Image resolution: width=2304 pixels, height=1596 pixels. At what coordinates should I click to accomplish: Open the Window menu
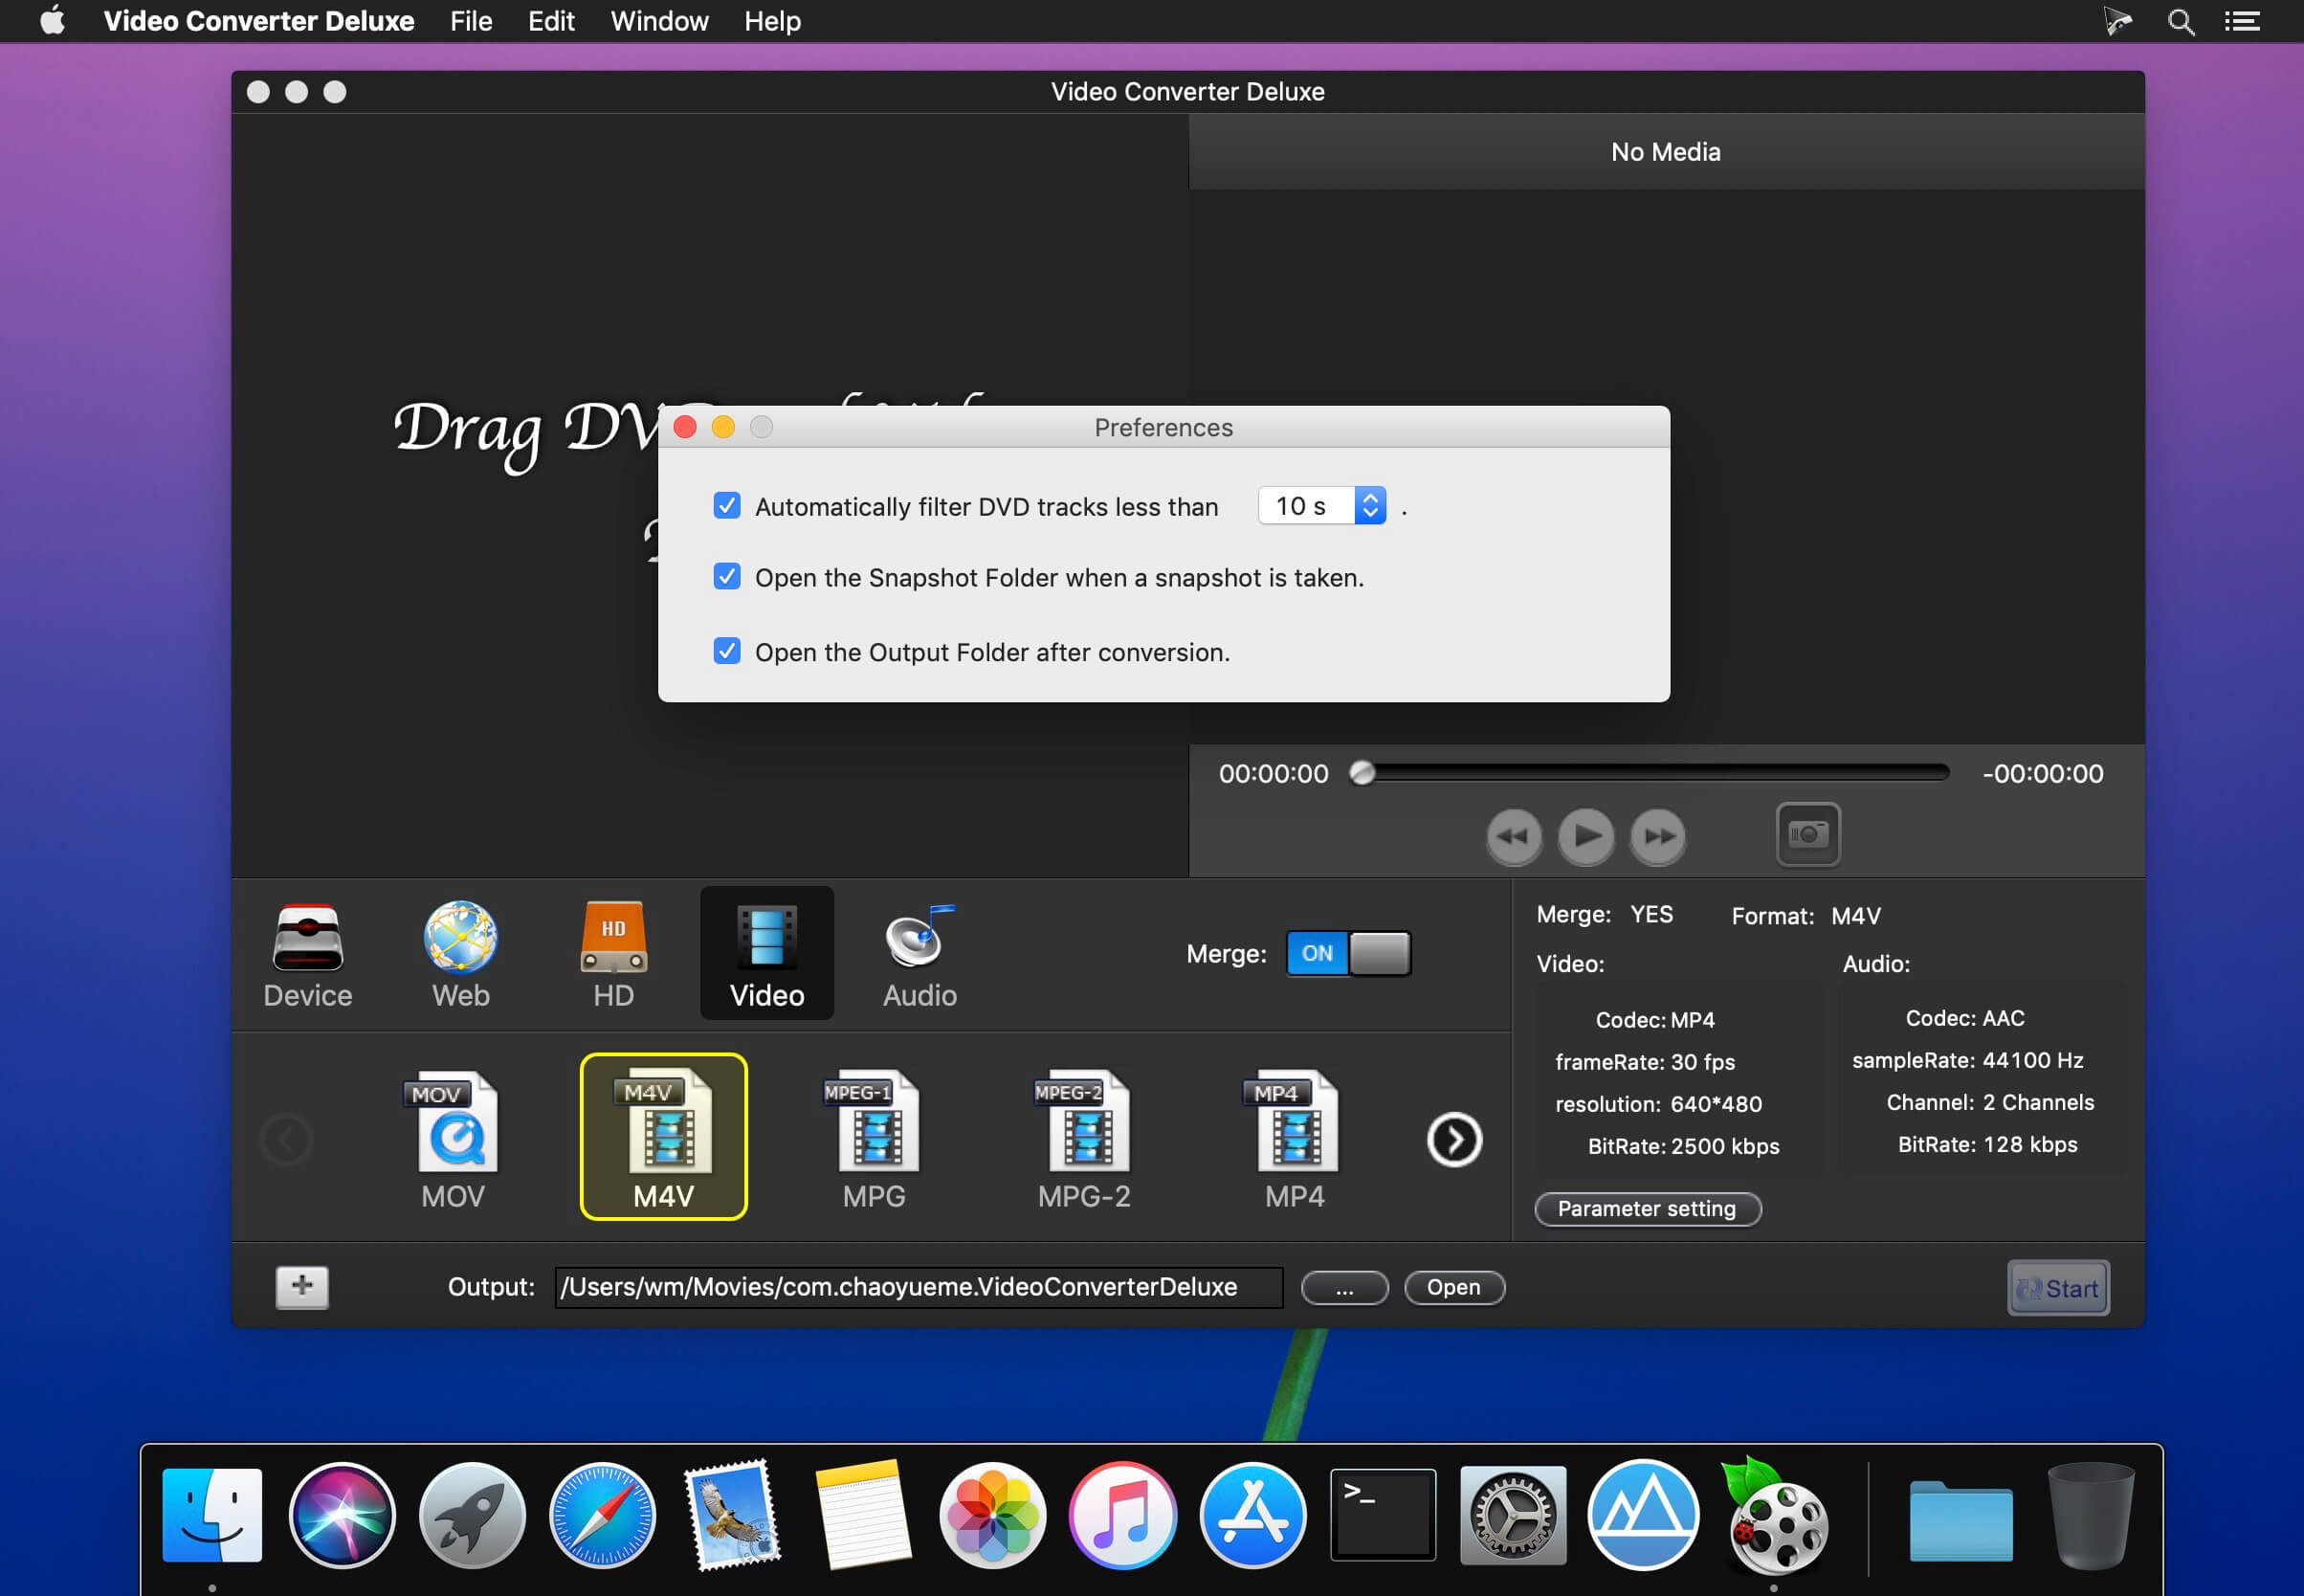(659, 21)
